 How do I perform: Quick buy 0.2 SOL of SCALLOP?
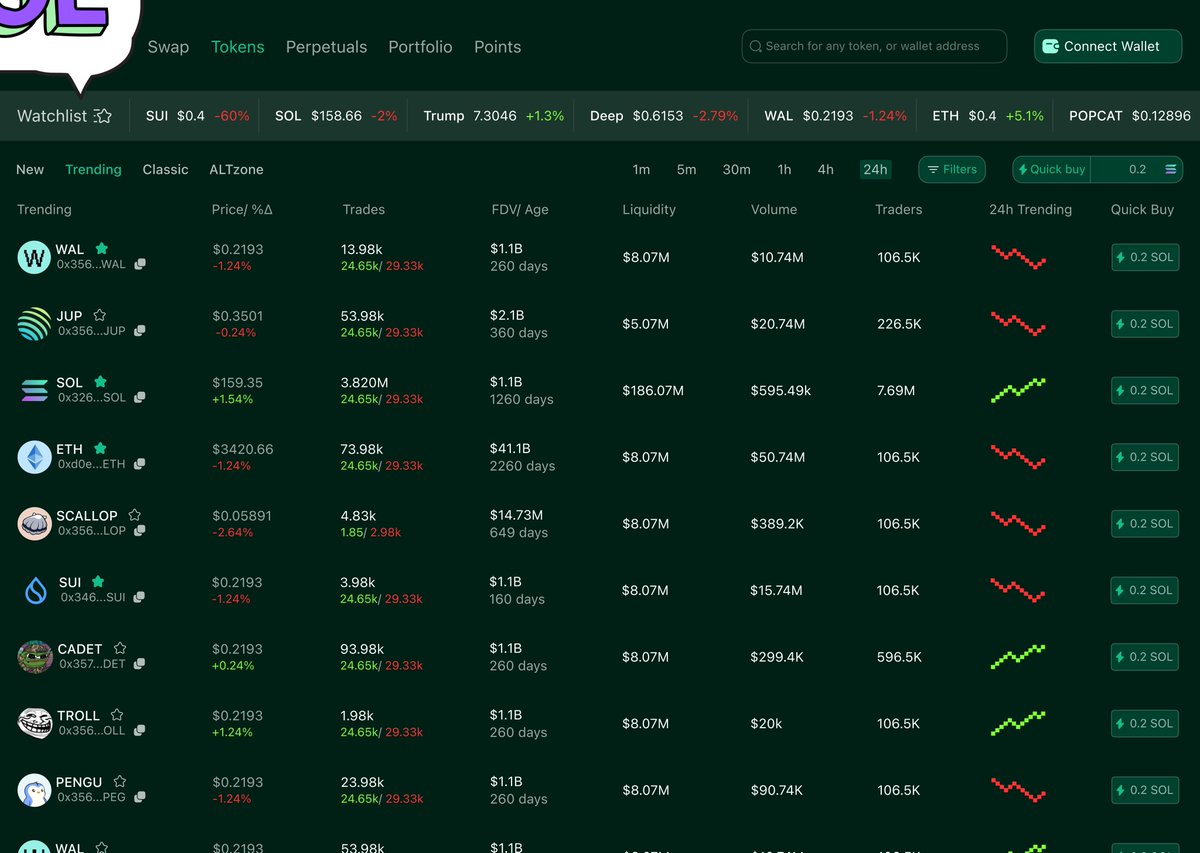tap(1145, 523)
